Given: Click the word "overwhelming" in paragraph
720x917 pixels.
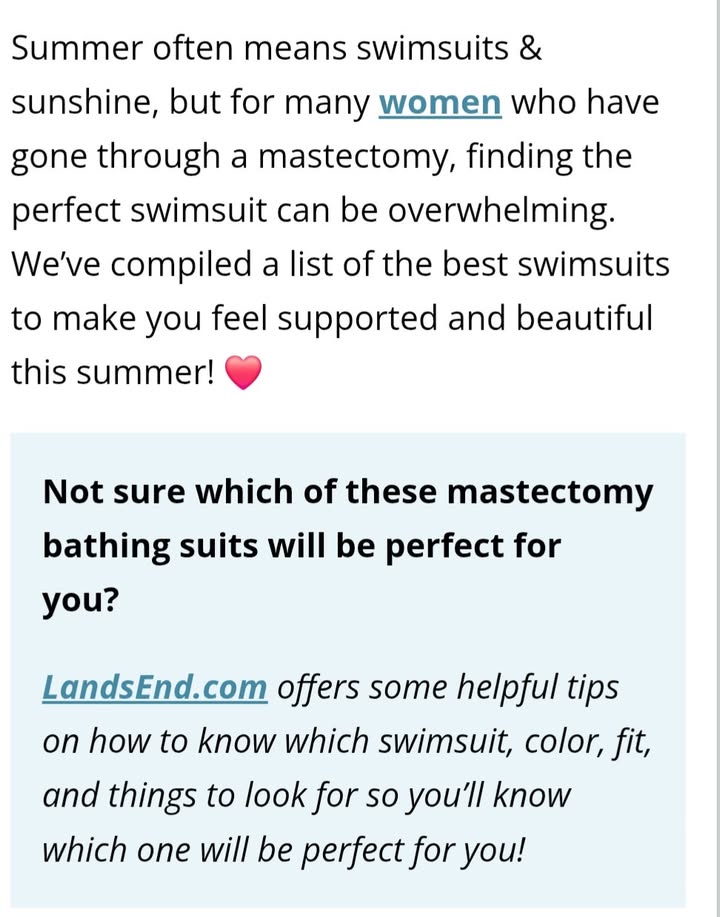Looking at the screenshot, I should [501, 211].
